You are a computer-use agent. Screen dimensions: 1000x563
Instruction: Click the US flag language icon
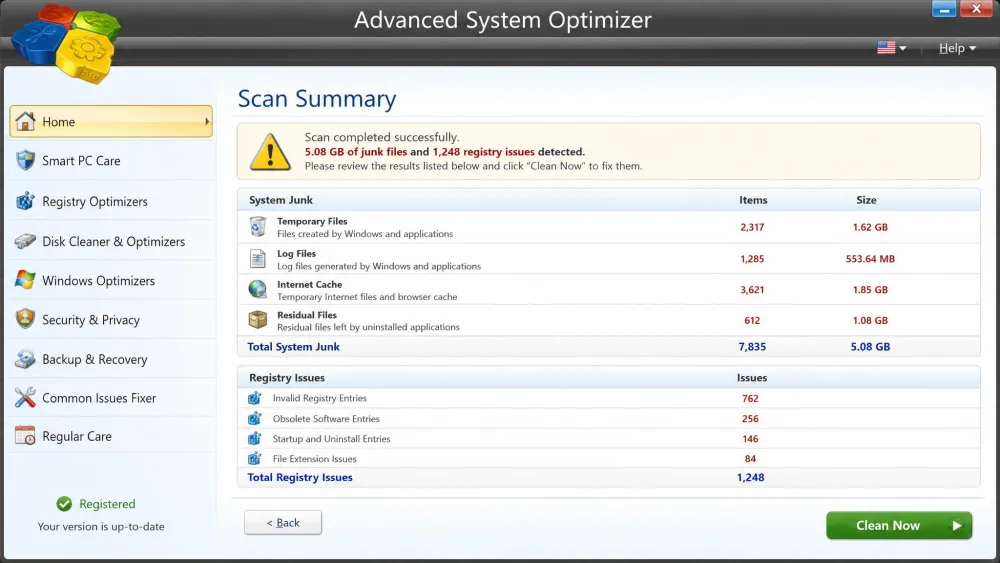pyautogui.click(x=886, y=48)
